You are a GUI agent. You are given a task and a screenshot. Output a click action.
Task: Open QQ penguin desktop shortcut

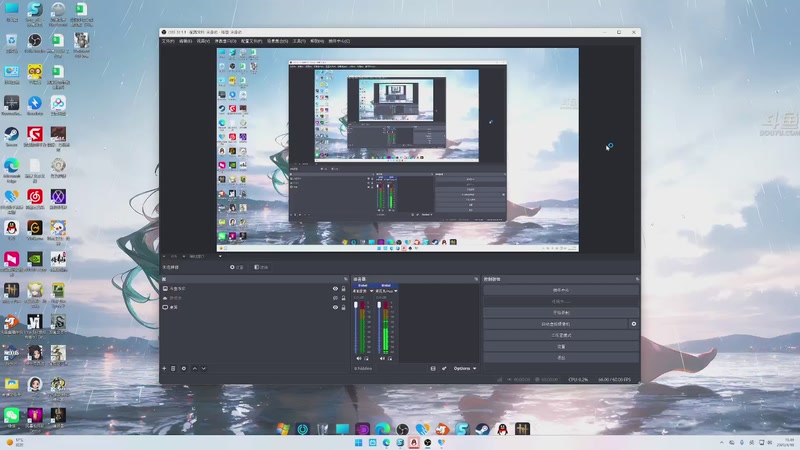[x=11, y=229]
